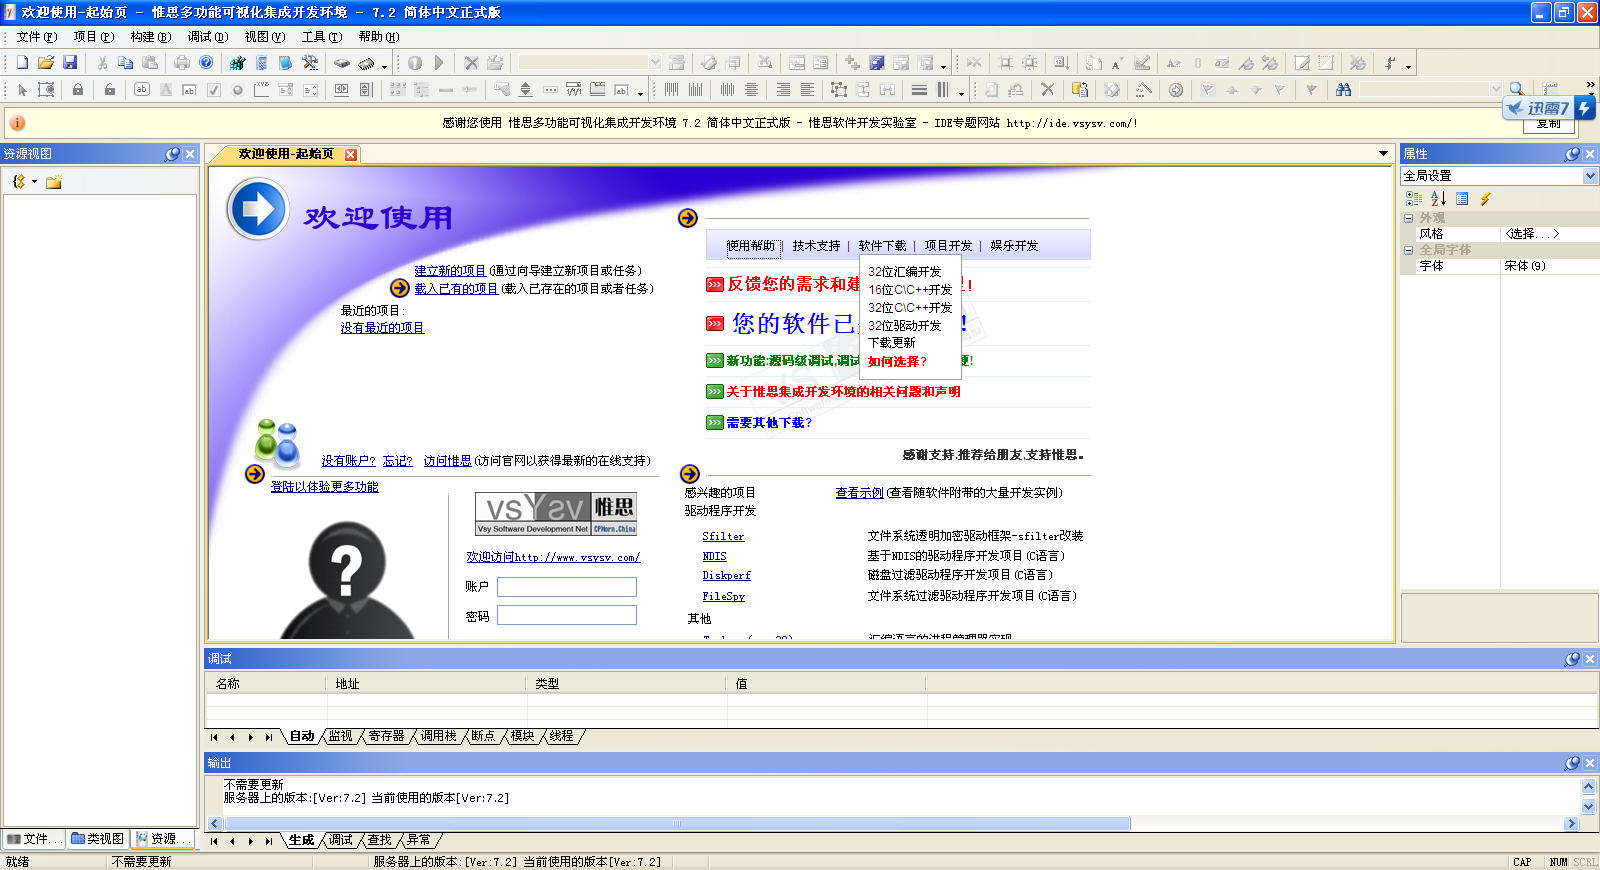Screen dimensions: 1600x870
Task: Click the green Run play arrow icon
Action: coord(439,62)
